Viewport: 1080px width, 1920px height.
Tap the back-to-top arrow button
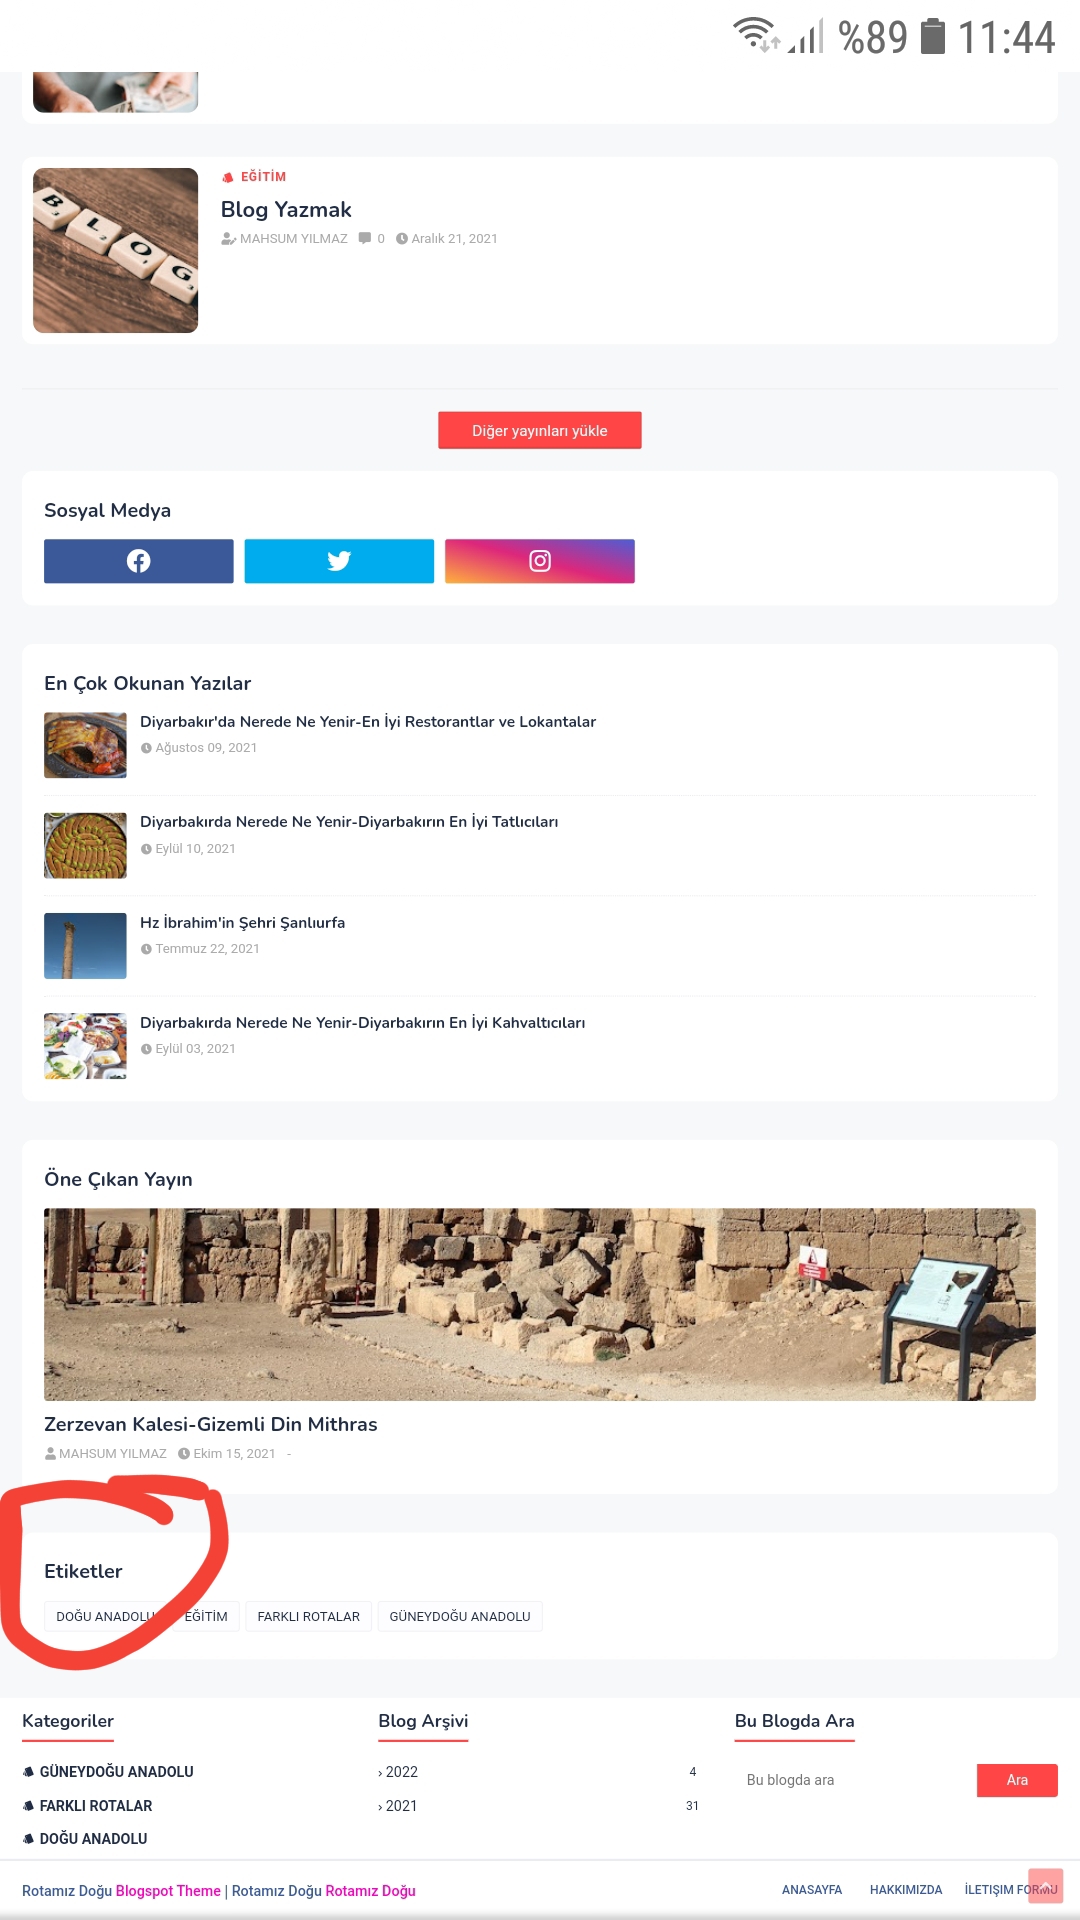click(1045, 1885)
